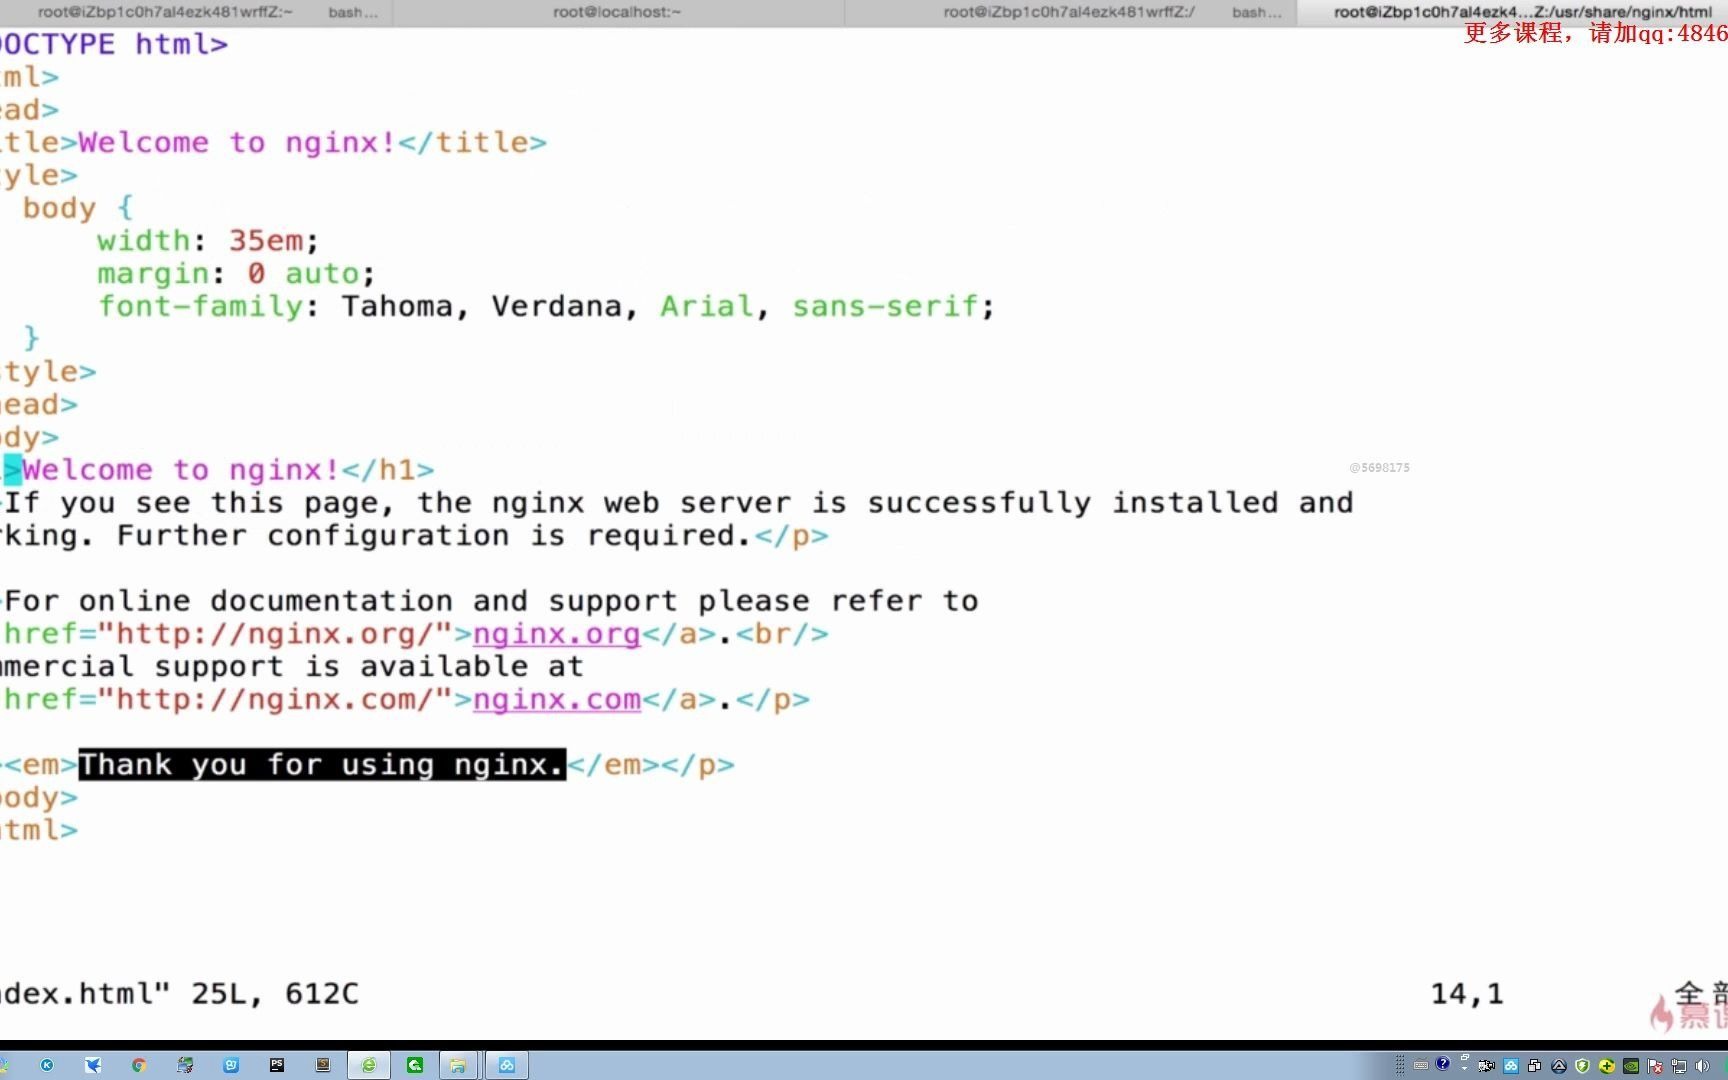Open the Action Center flag icon
This screenshot has width=1728, height=1080.
[1655, 1066]
